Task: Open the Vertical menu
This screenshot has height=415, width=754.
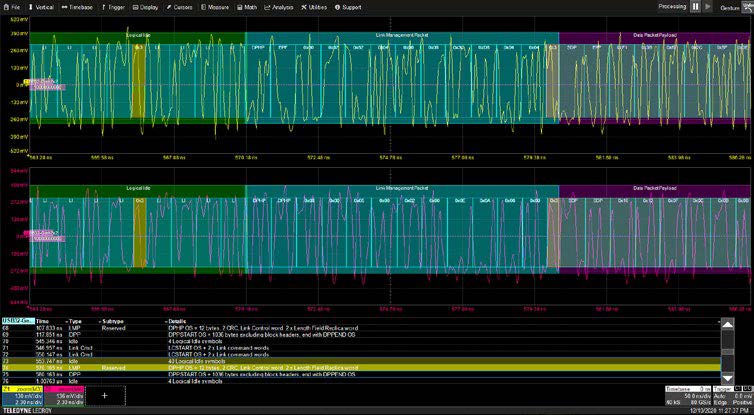Action: tap(42, 6)
